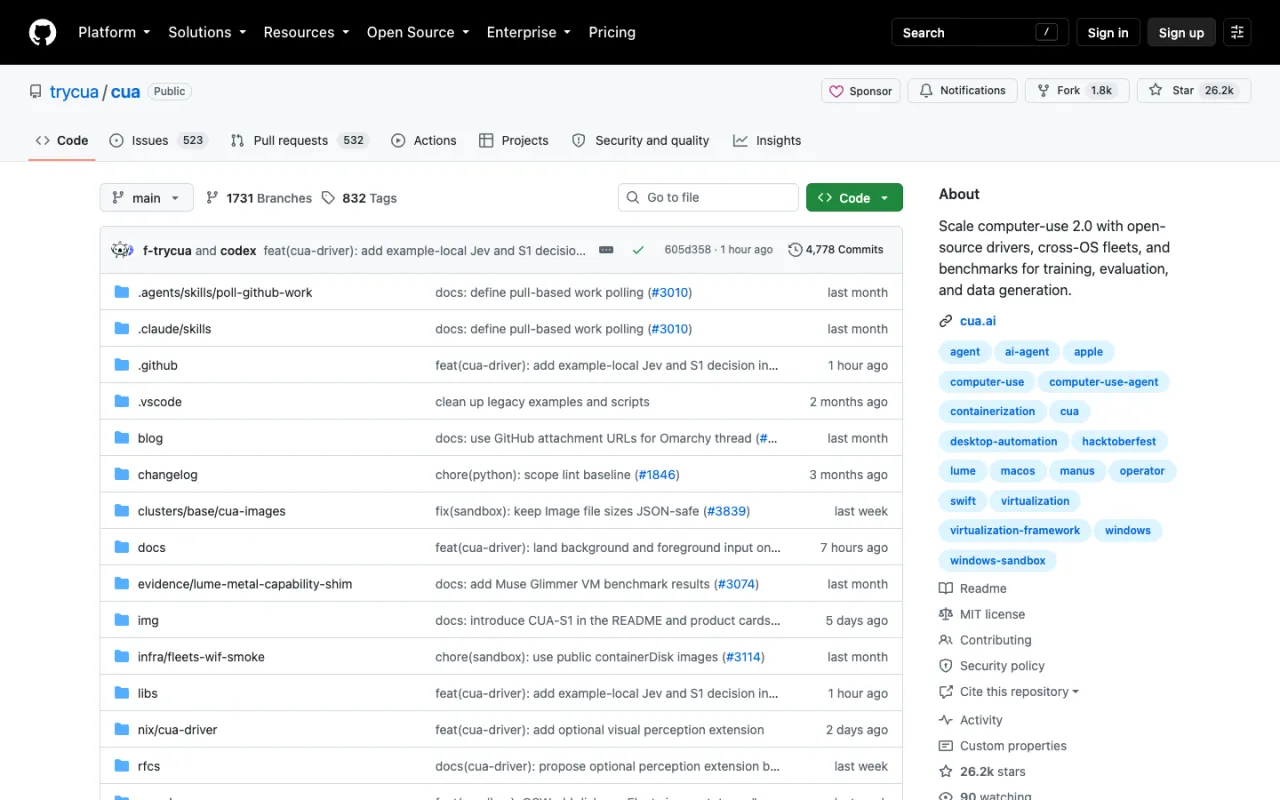Open the appearance settings icon button
Image resolution: width=1280 pixels, height=800 pixels.
coord(1238,32)
